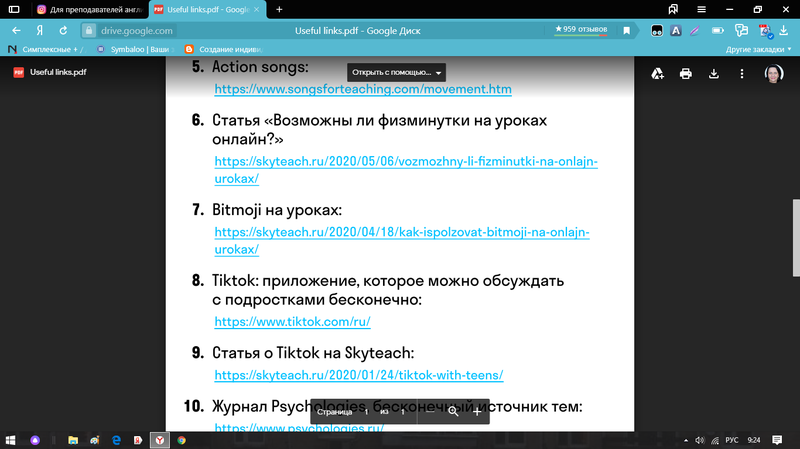Download the Useful links.pdf file
Screen dimensions: 800x449
tap(714, 73)
